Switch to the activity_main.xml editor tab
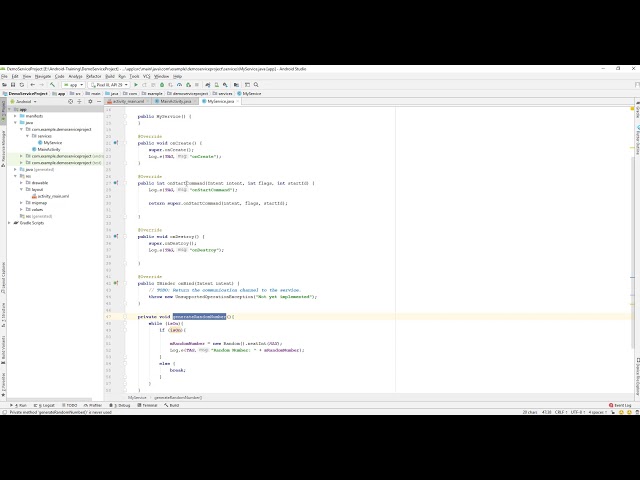The height and width of the screenshot is (480, 640). click(x=128, y=101)
